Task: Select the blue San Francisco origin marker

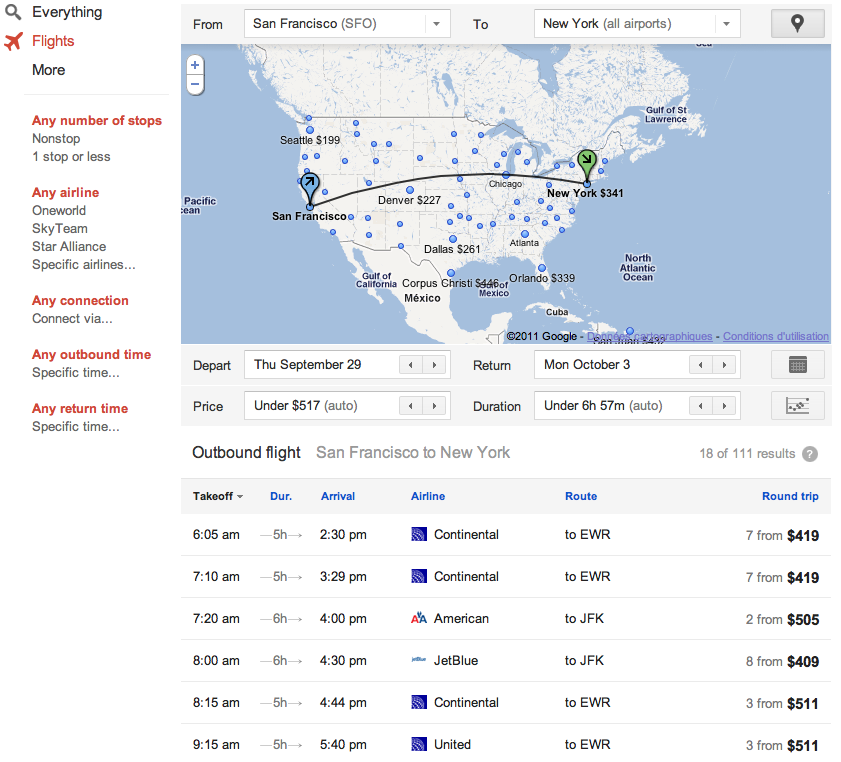Action: tap(309, 188)
